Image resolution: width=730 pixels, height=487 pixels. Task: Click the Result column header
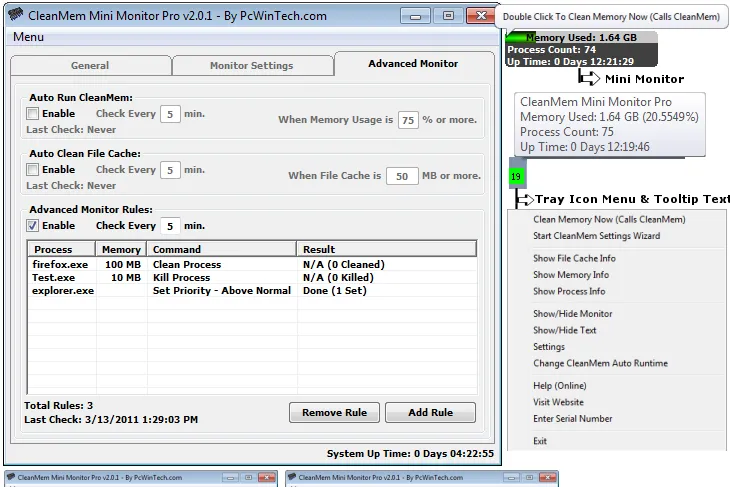[x=386, y=250]
